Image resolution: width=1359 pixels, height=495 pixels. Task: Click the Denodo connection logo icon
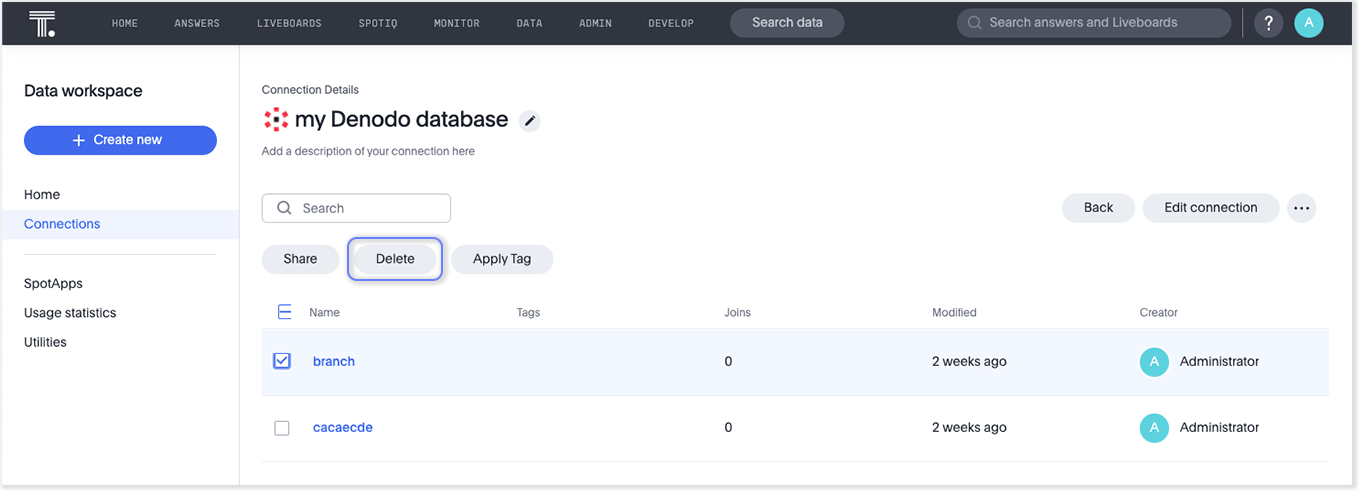click(275, 120)
